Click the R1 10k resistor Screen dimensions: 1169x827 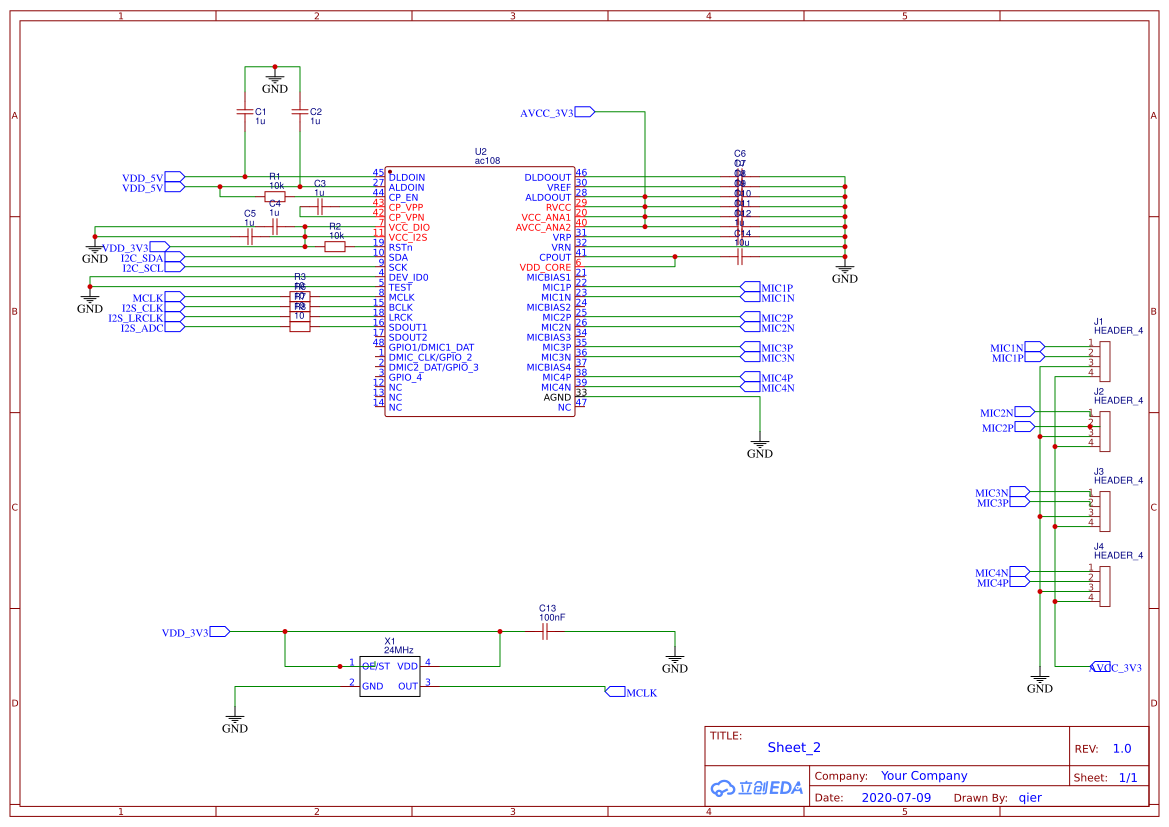tap(275, 197)
